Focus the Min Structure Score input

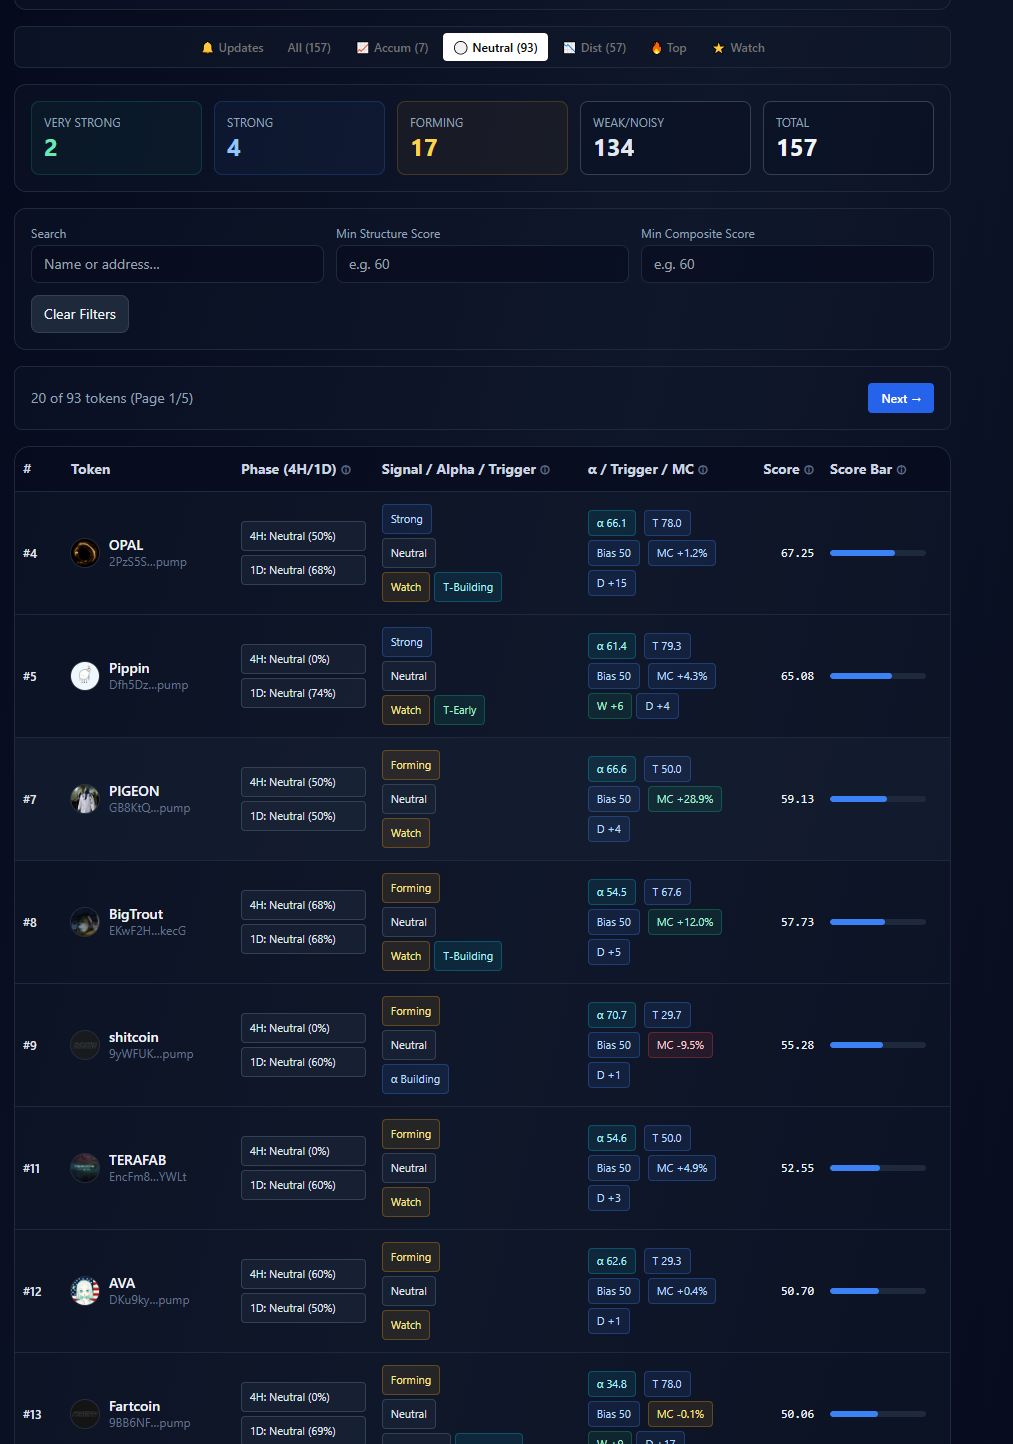click(x=482, y=264)
